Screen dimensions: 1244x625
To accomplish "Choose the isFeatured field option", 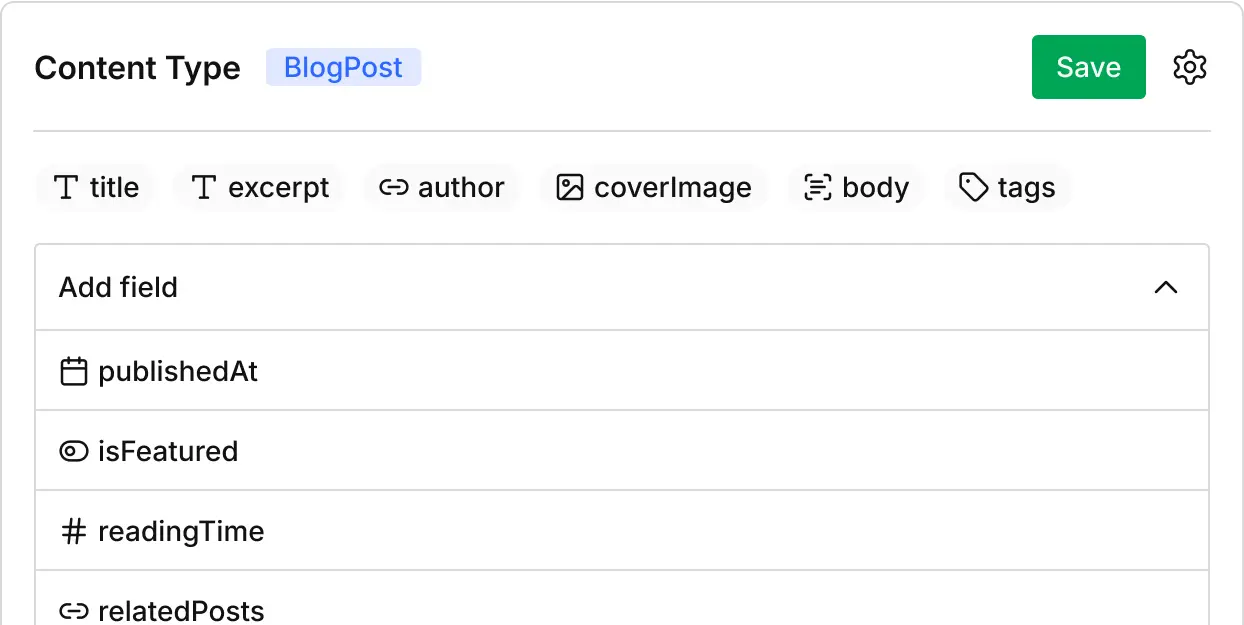I will click(x=168, y=452).
